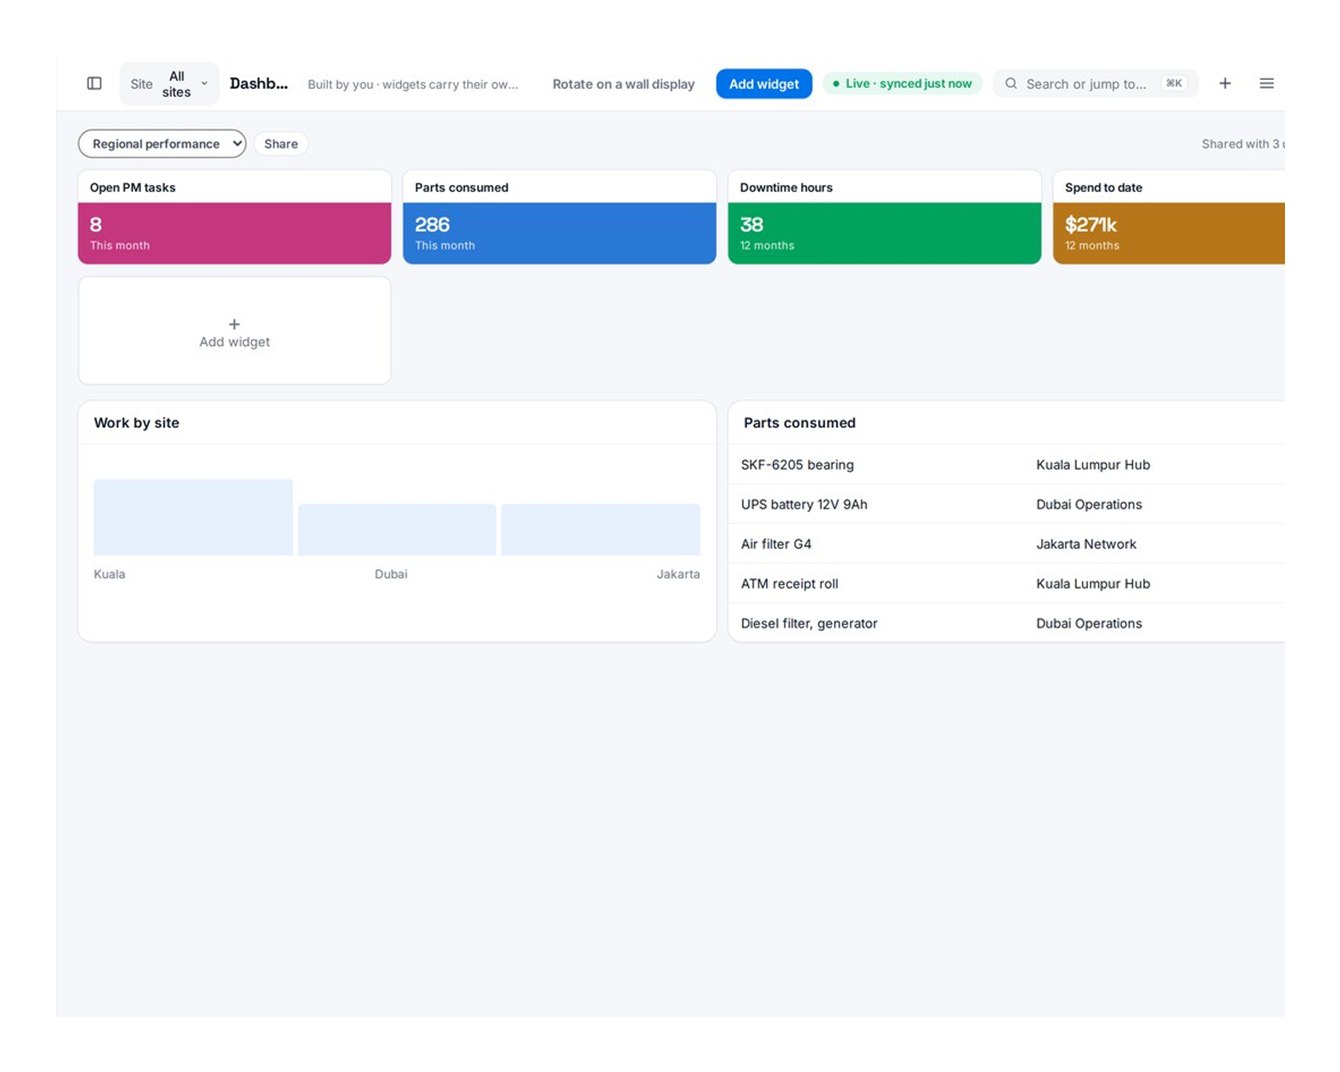The width and height of the screenshot is (1340, 1072).
Task: Open the Site All sites selector
Action: click(169, 84)
